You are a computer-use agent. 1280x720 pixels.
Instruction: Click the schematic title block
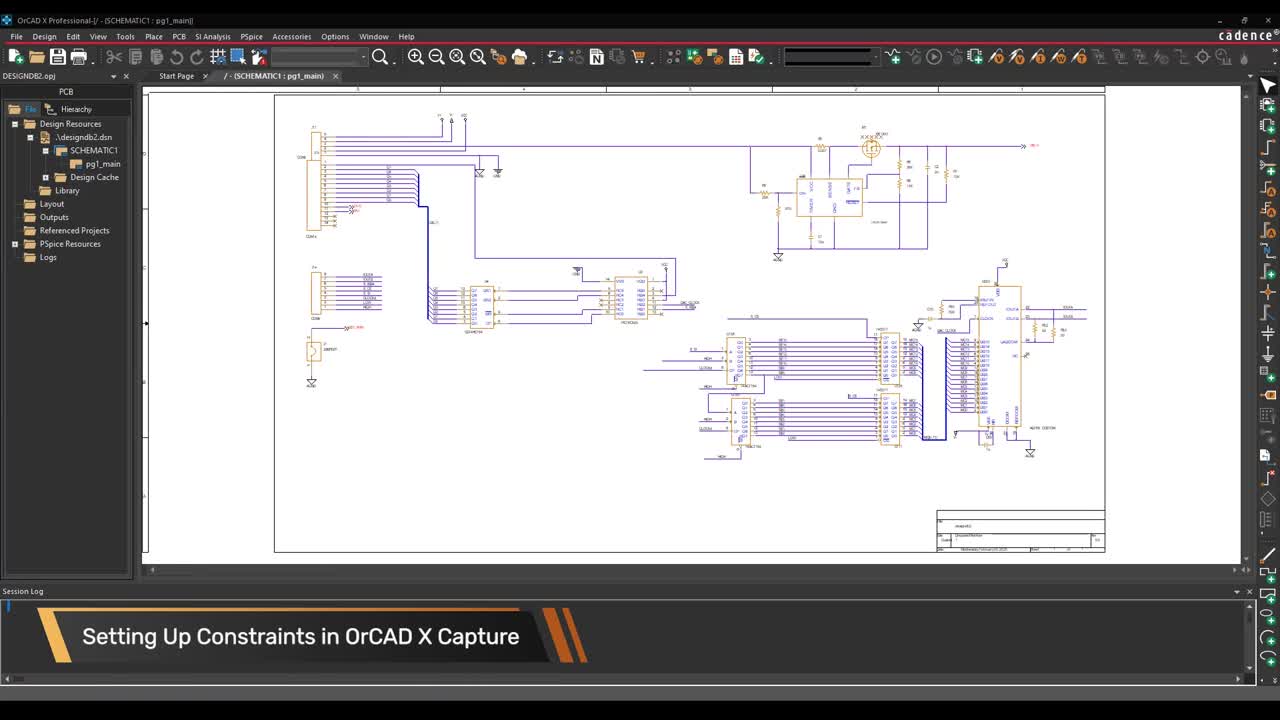(x=1020, y=531)
